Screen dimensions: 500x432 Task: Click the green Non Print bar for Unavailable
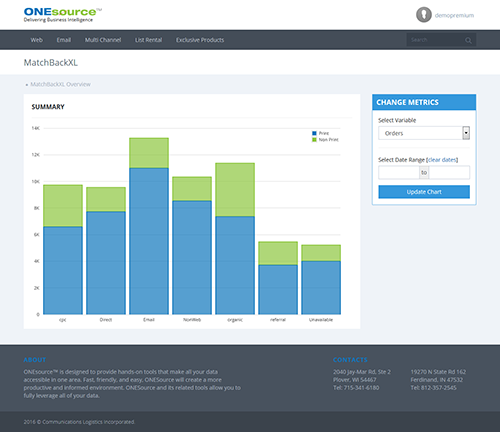click(321, 253)
